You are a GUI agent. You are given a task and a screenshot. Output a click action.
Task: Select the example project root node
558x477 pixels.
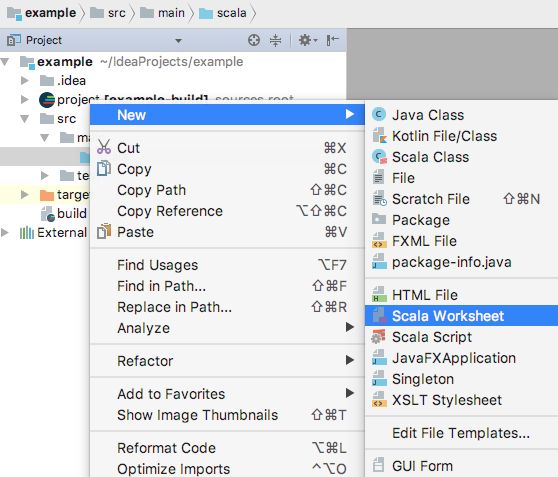tap(65, 62)
